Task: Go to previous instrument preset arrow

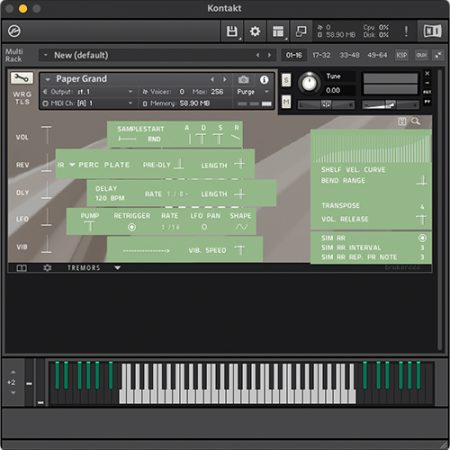Action: [212, 79]
